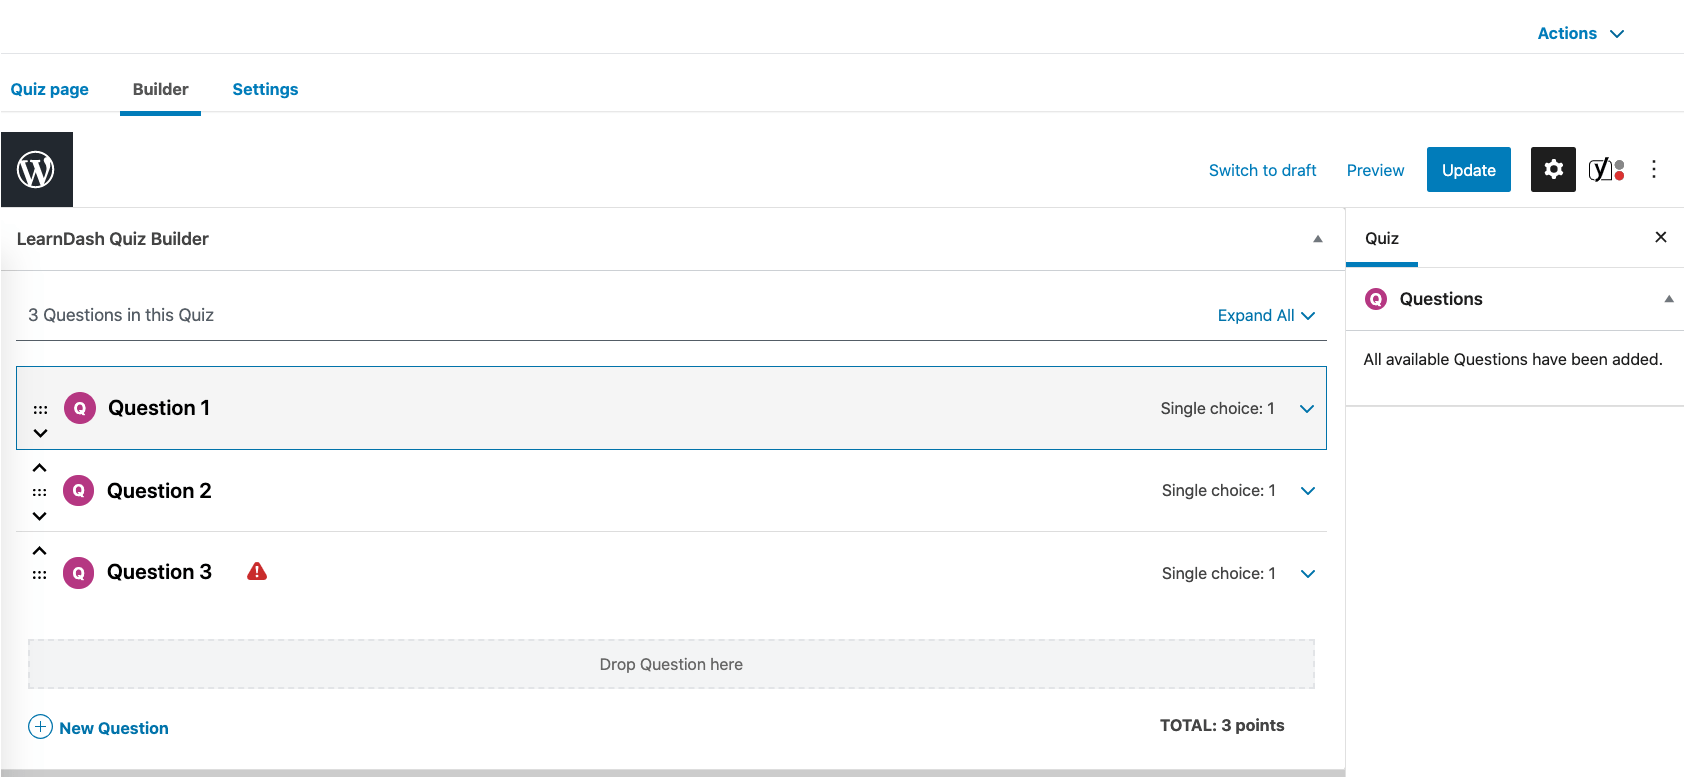Image resolution: width=1684 pixels, height=777 pixels.
Task: Click the Question 1 title
Action: click(159, 408)
